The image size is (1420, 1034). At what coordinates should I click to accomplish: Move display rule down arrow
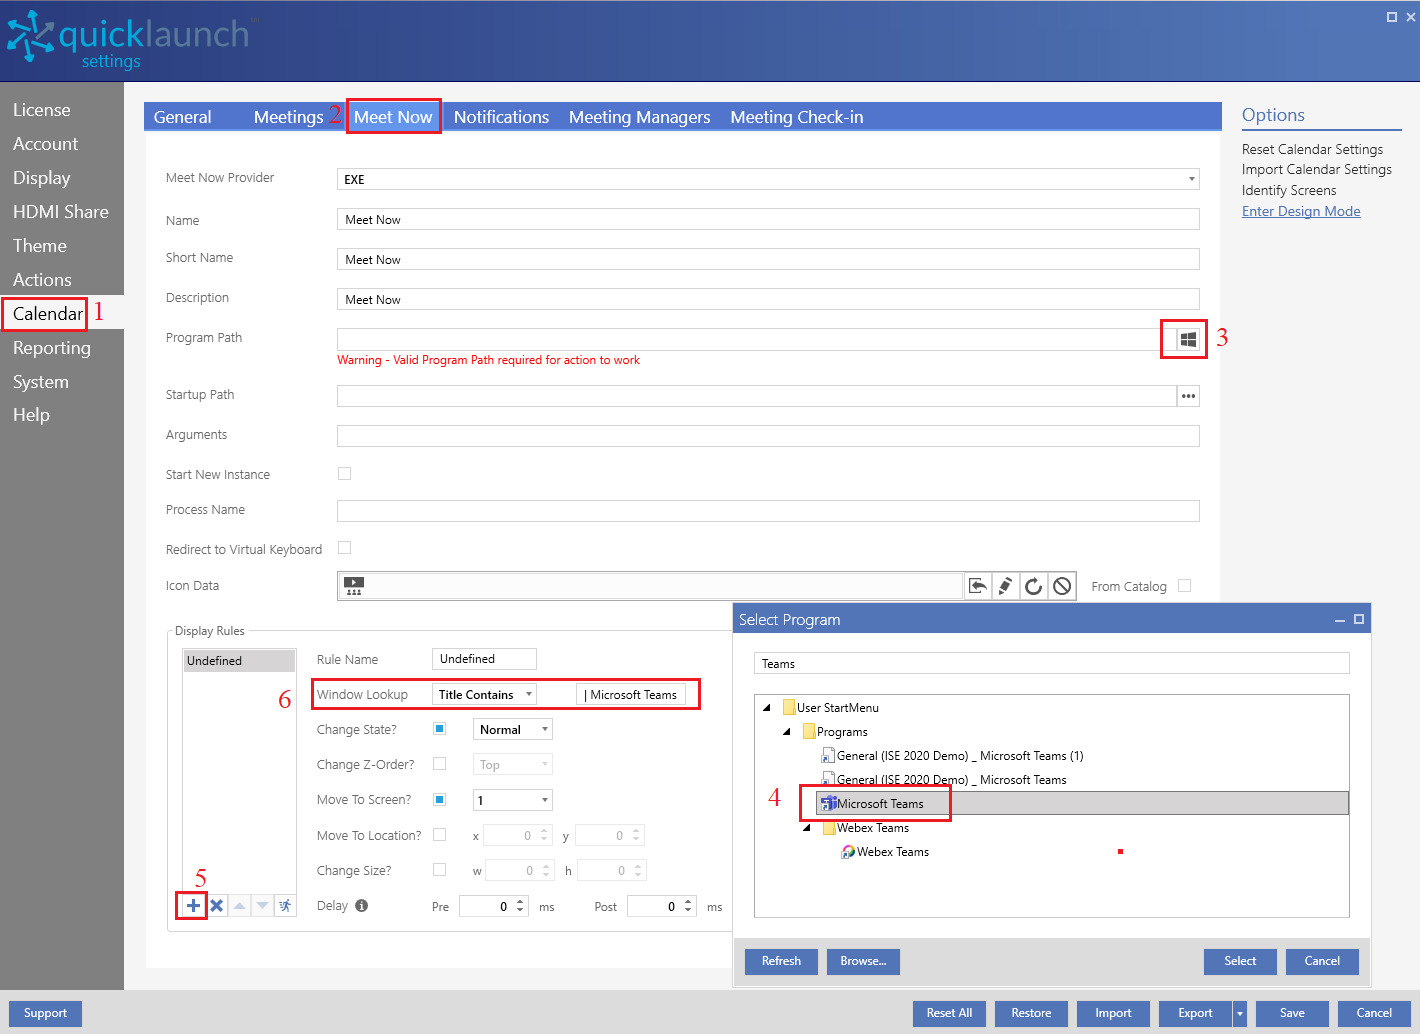262,906
